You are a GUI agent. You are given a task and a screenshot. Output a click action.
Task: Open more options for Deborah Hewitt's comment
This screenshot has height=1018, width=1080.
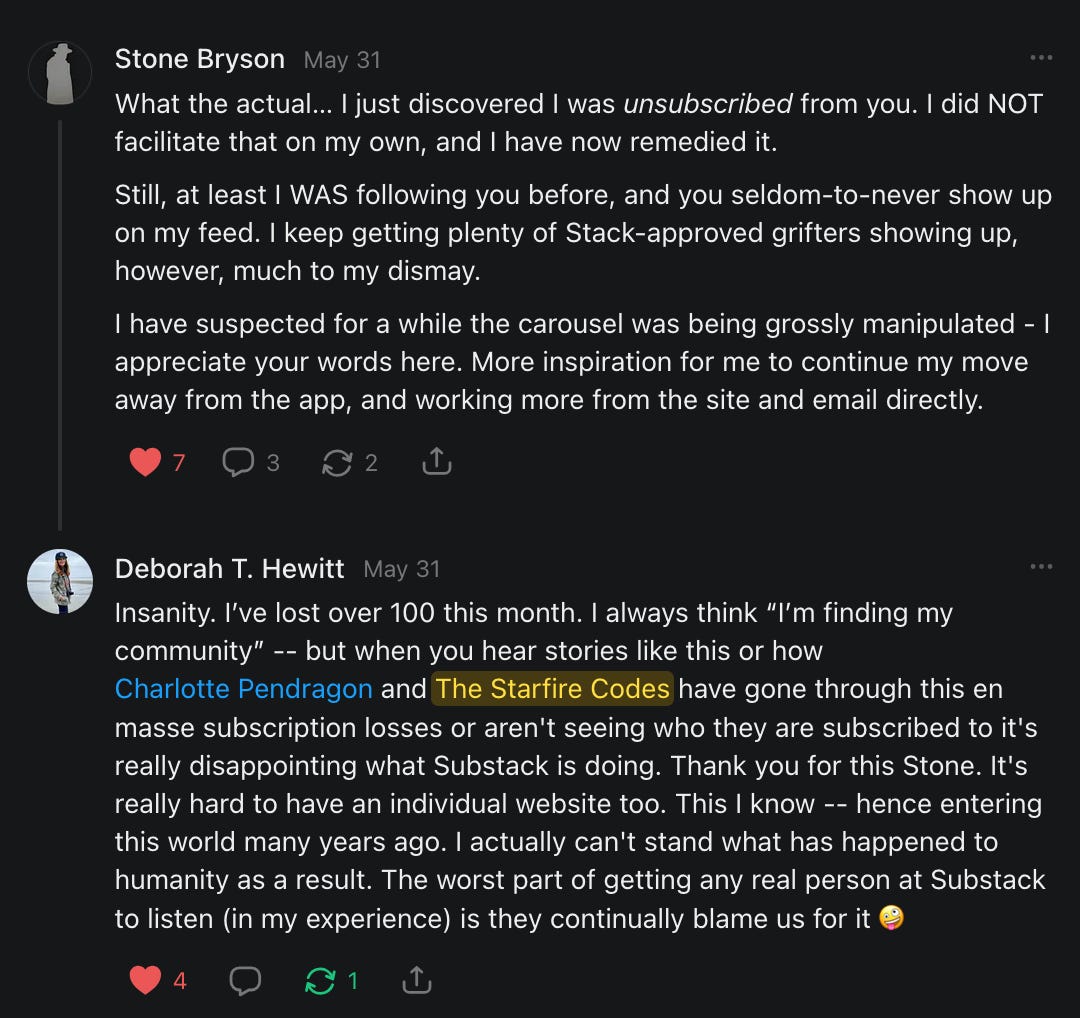(1041, 568)
